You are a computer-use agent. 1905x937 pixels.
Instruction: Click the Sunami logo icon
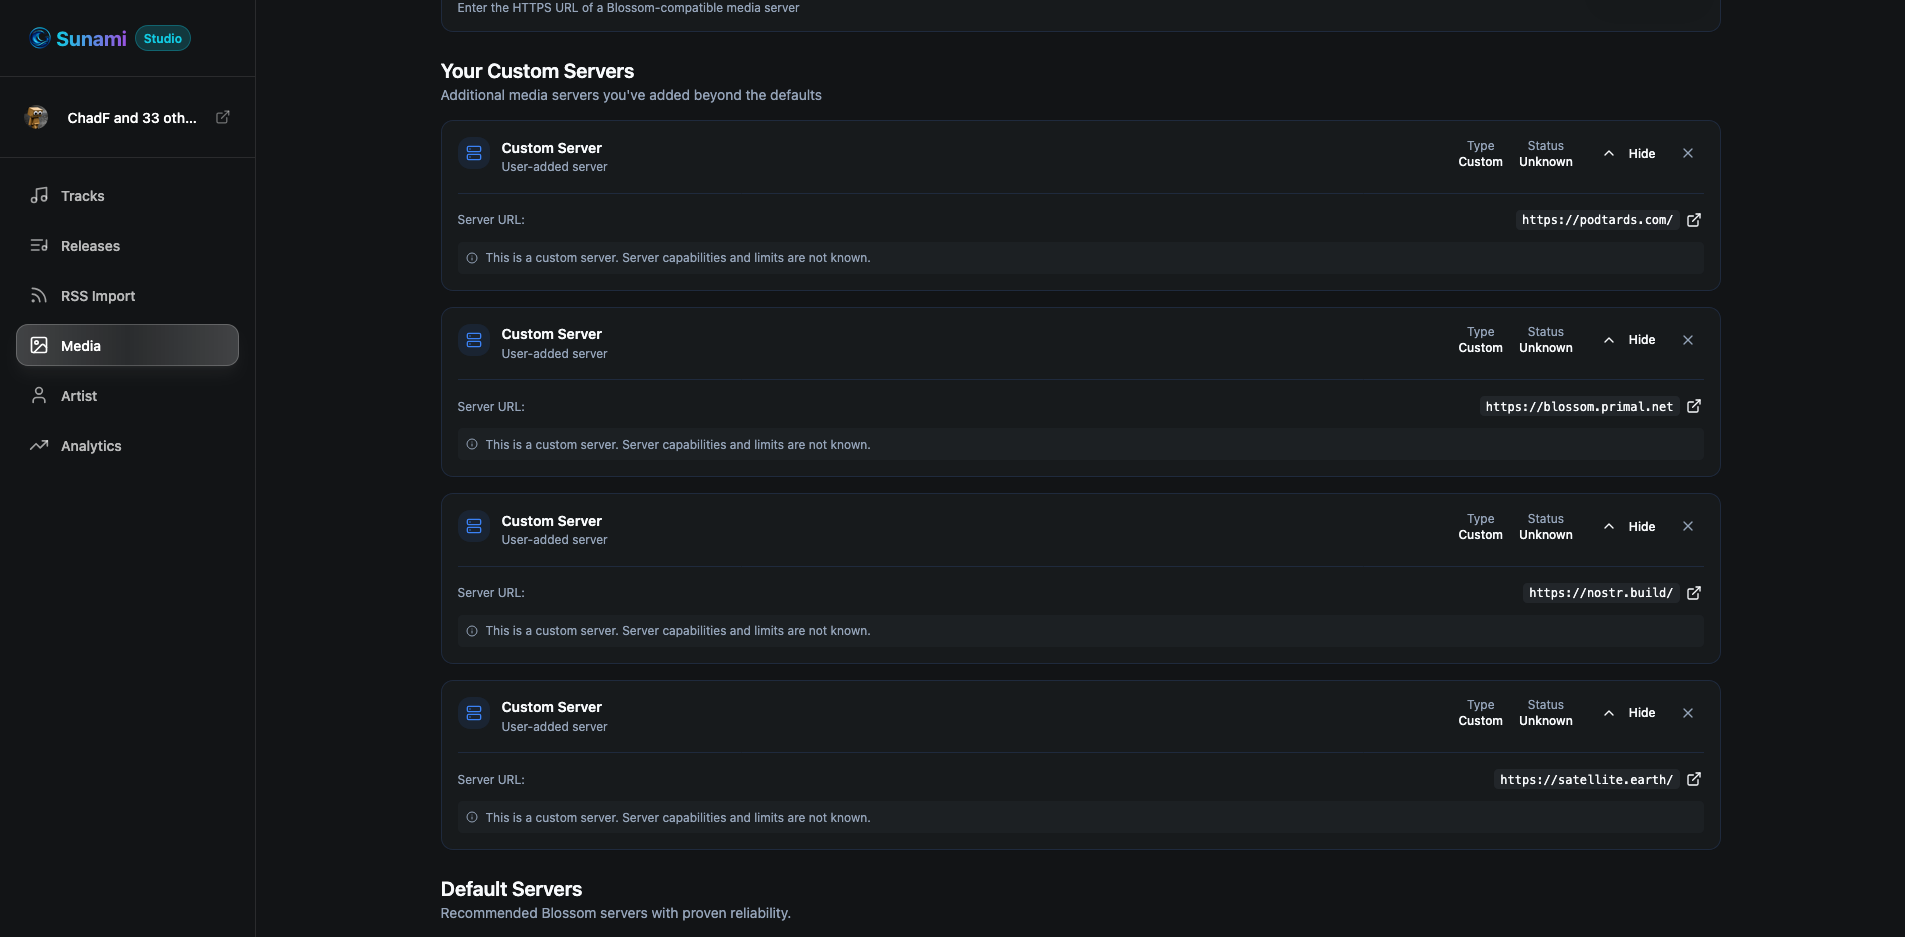point(40,38)
